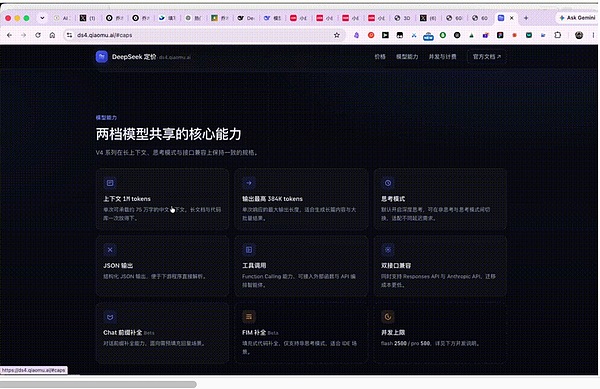The height and width of the screenshot is (389, 600).
Task: Click the heading 两档模型共享的核心能力
Action: (x=168, y=134)
